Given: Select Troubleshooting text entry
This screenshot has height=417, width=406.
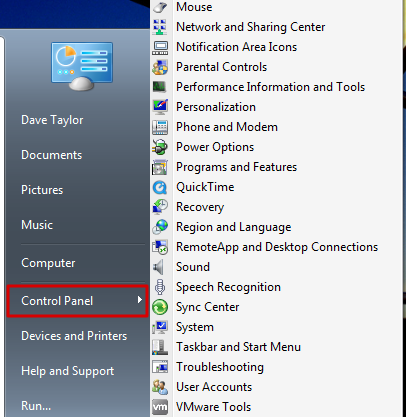Looking at the screenshot, I should pos(220,367).
